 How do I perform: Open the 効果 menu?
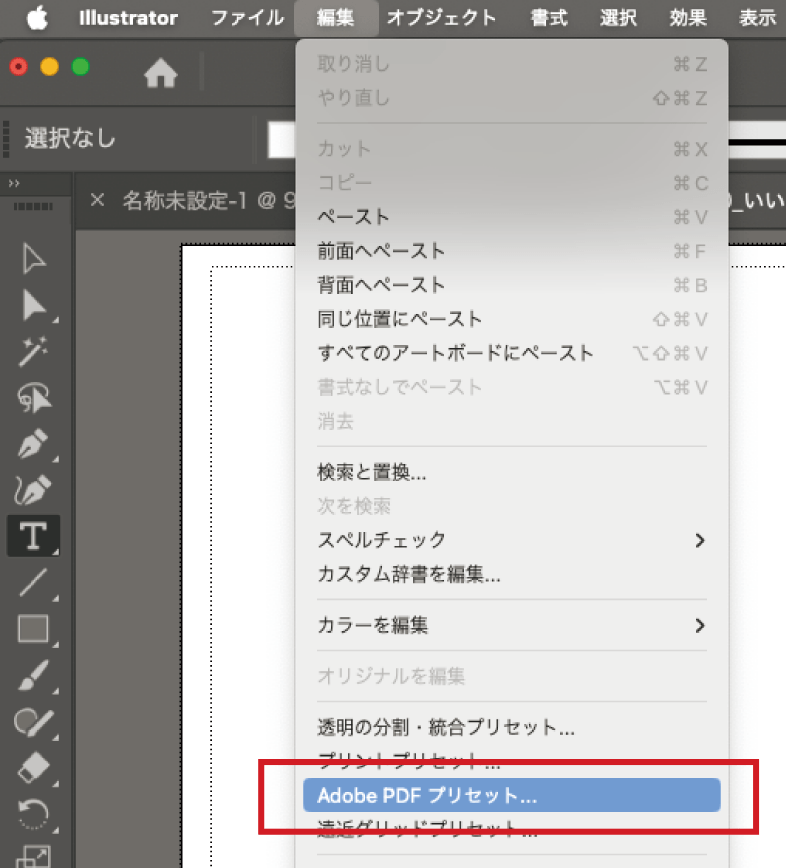point(688,18)
